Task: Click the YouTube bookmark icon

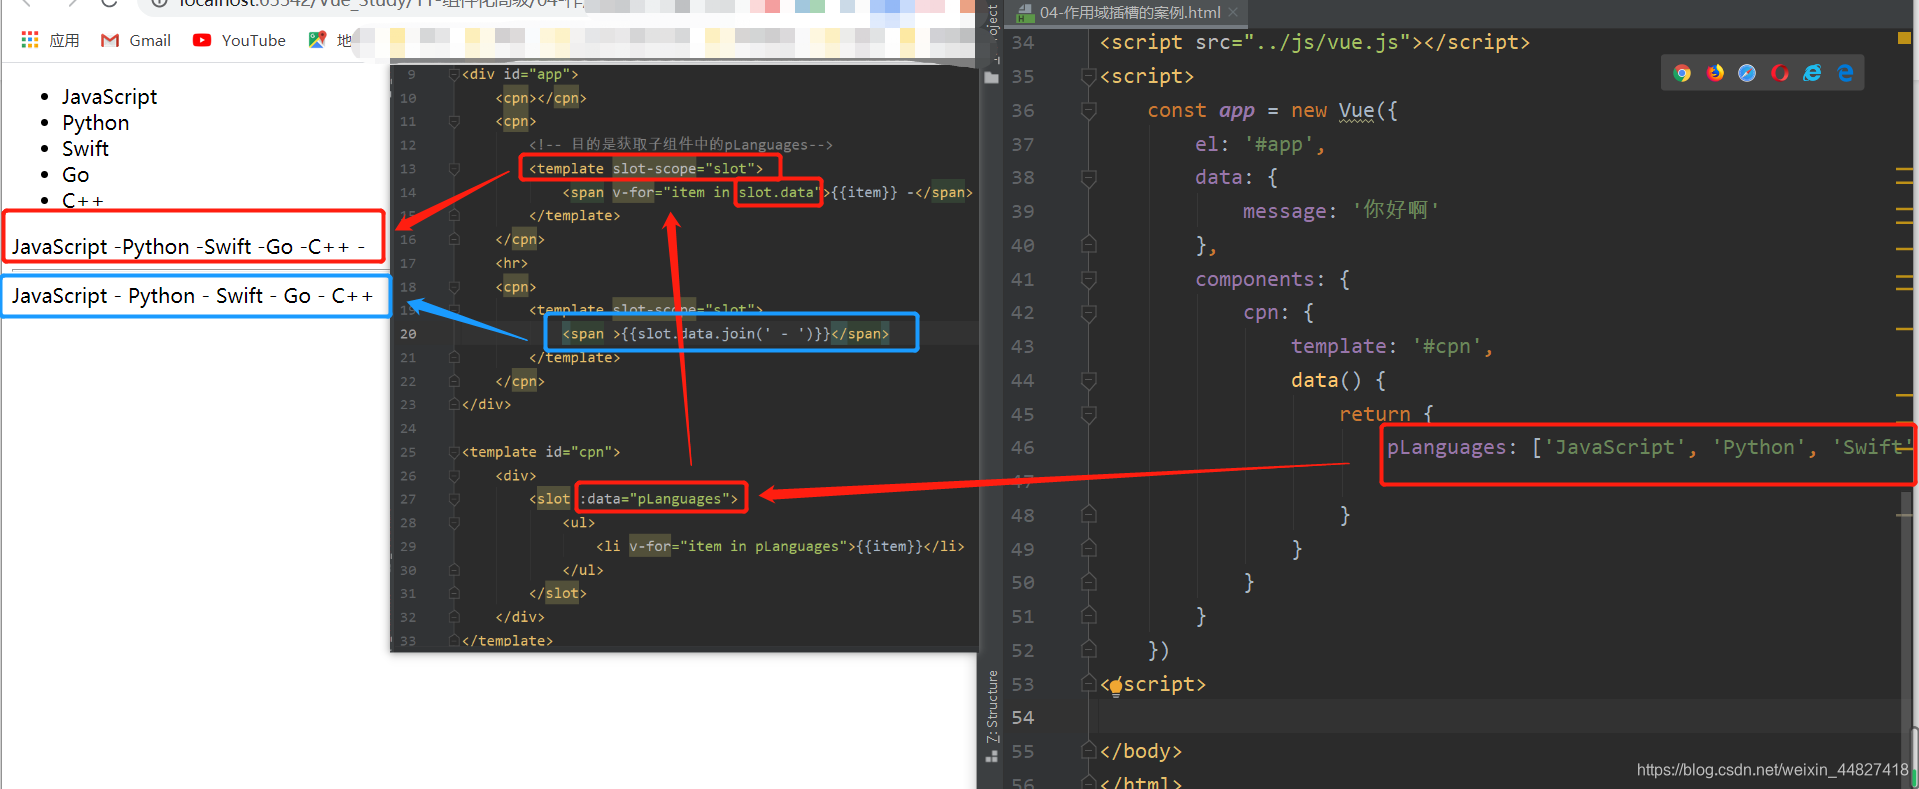Action: 202,40
